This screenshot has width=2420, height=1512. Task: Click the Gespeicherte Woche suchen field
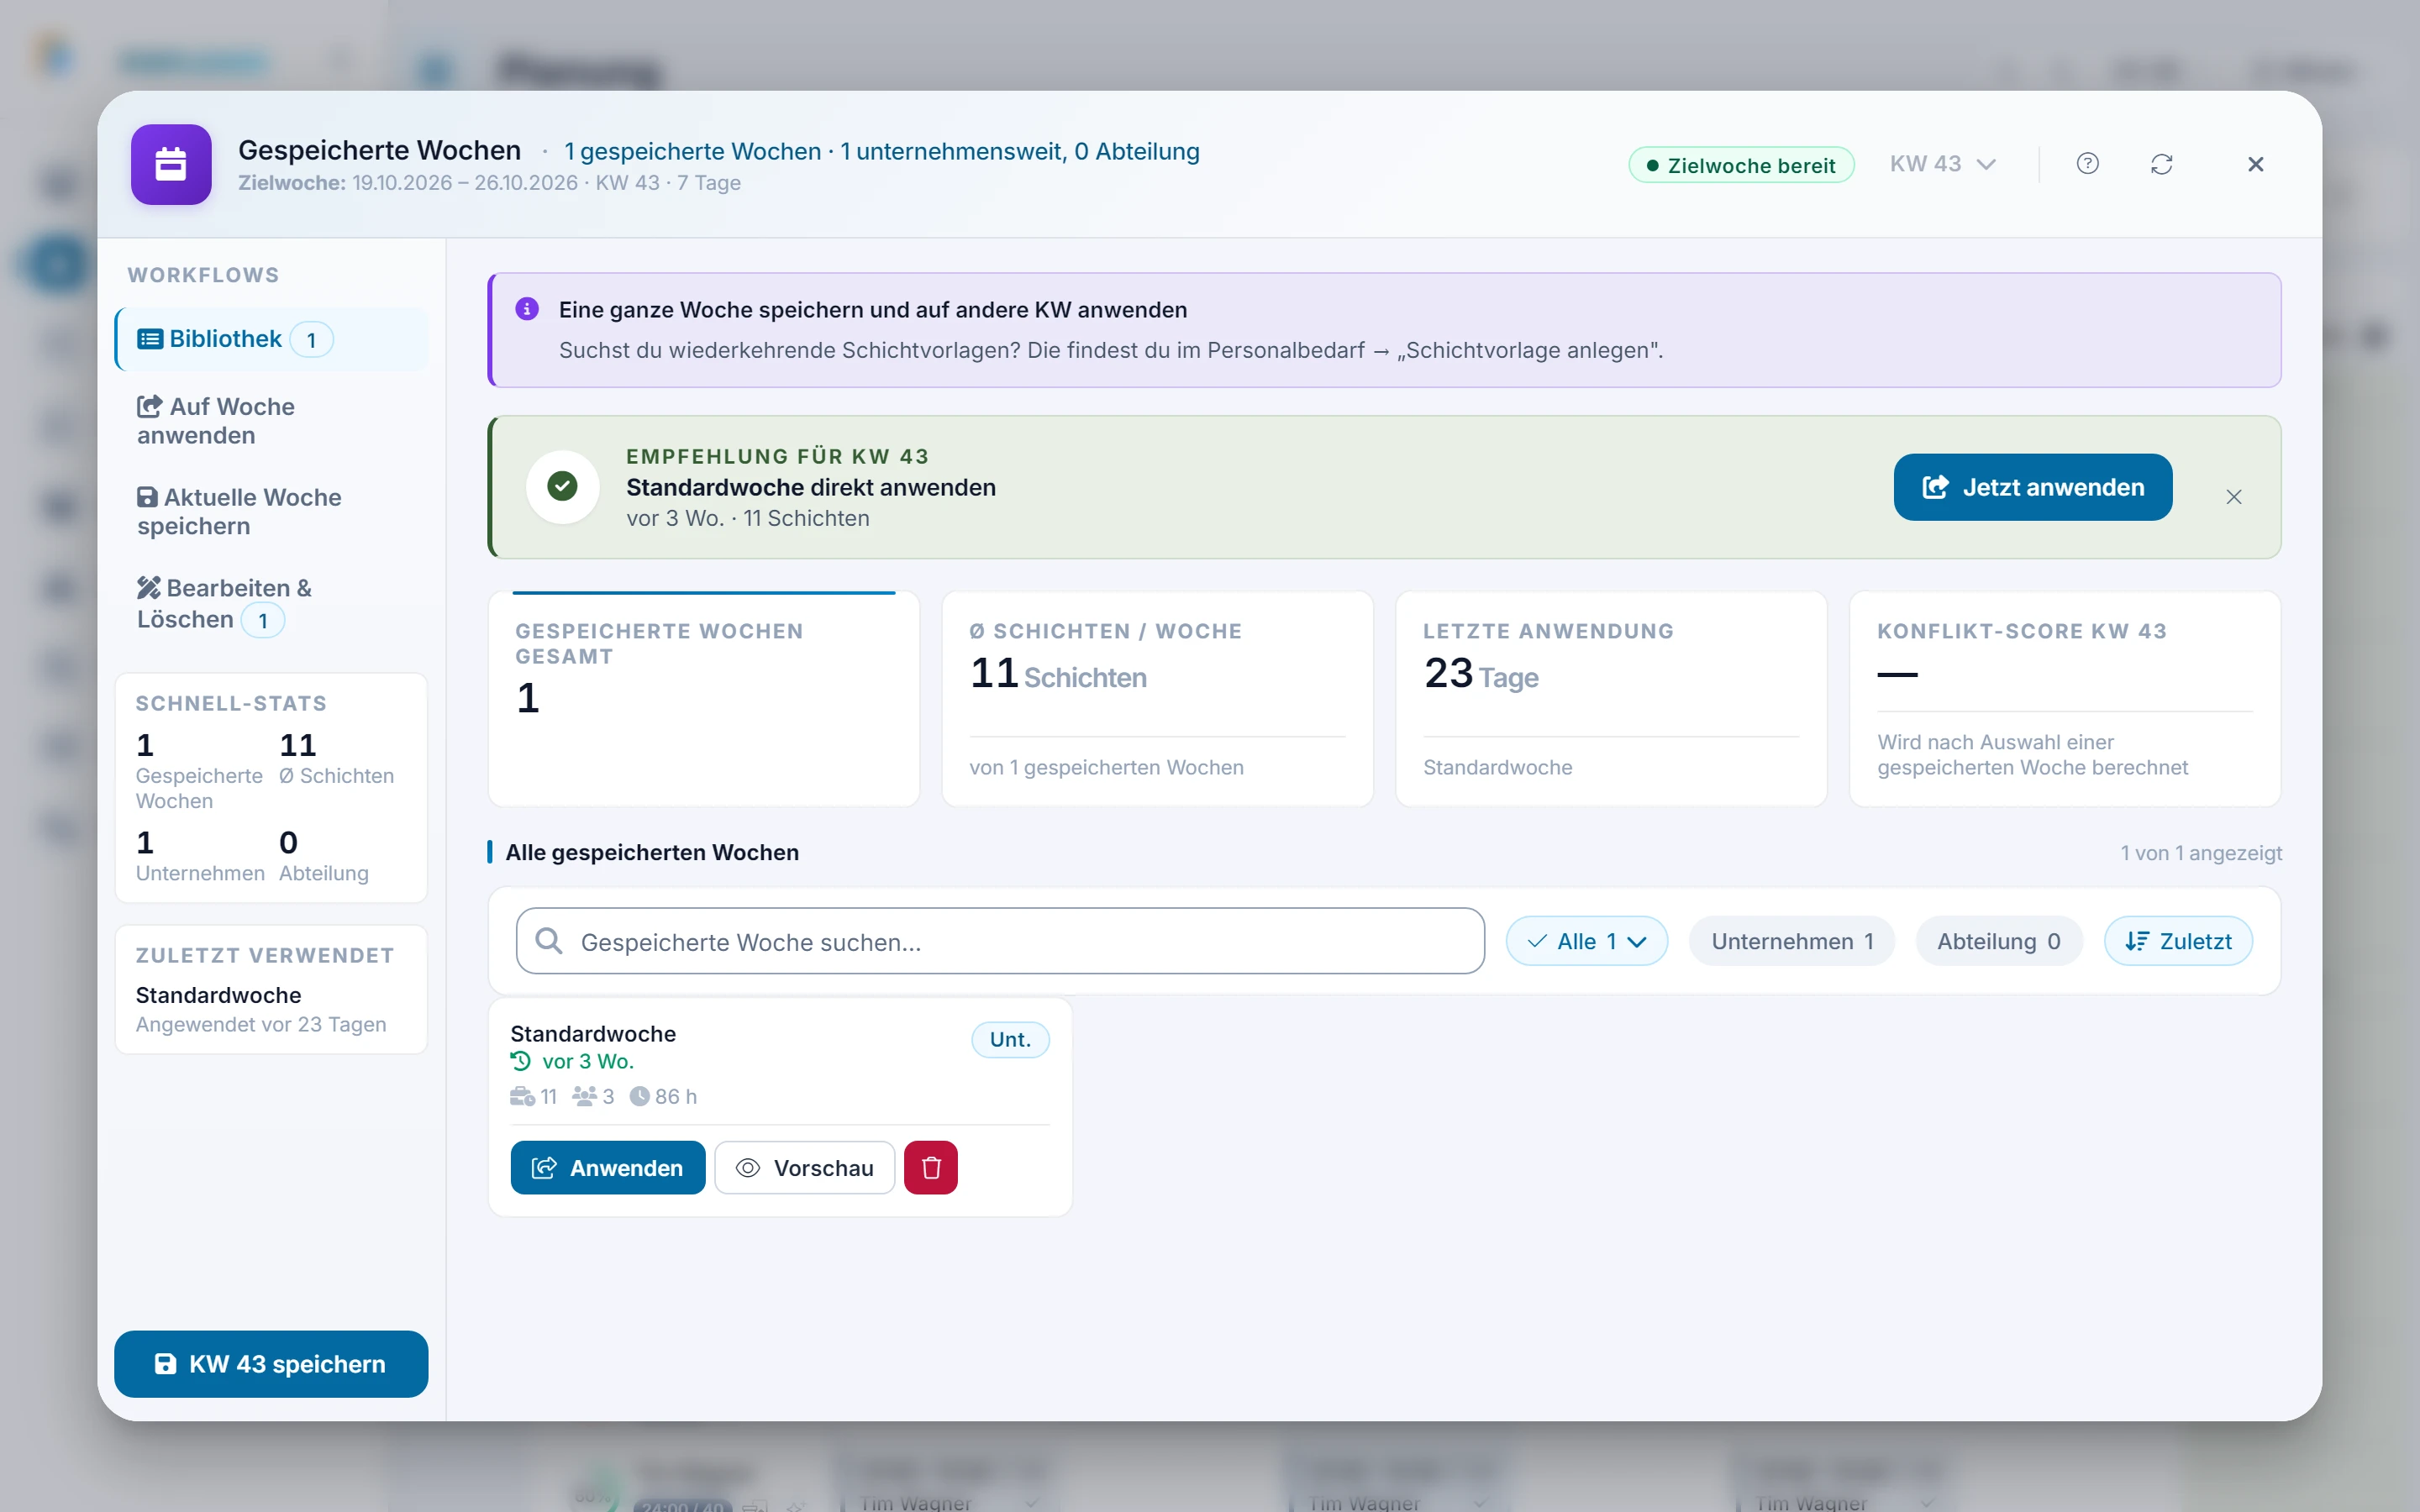(1000, 941)
